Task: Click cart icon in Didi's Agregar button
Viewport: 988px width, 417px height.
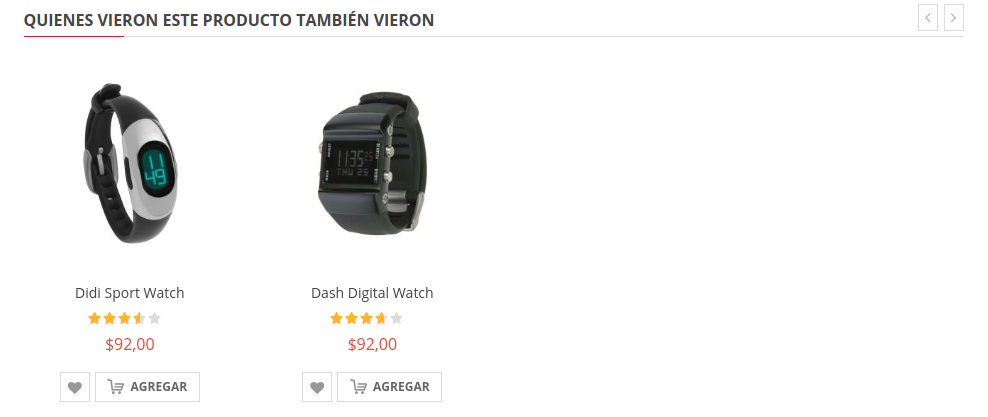Action: (115, 387)
